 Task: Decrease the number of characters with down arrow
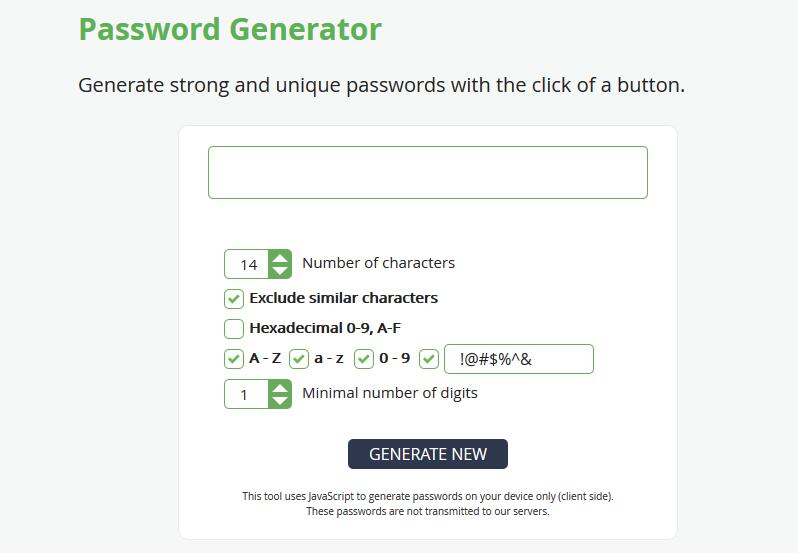[280, 271]
